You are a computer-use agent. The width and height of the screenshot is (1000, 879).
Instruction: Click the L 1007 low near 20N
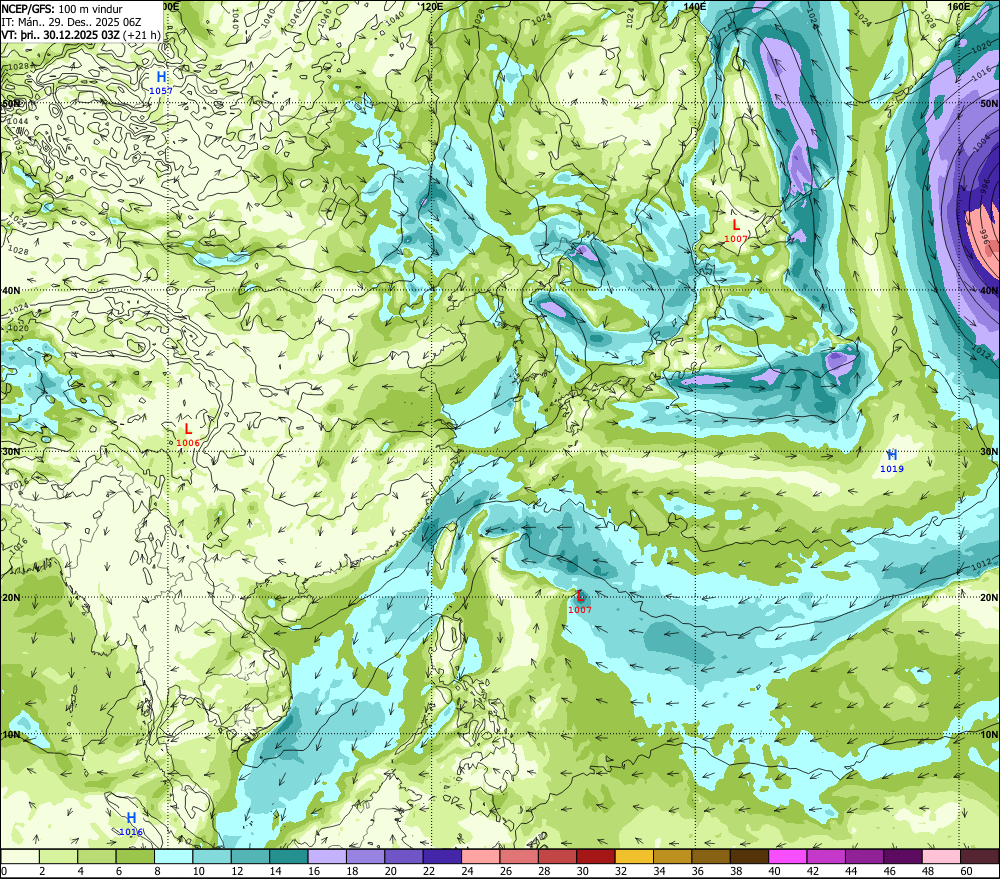pos(579,602)
